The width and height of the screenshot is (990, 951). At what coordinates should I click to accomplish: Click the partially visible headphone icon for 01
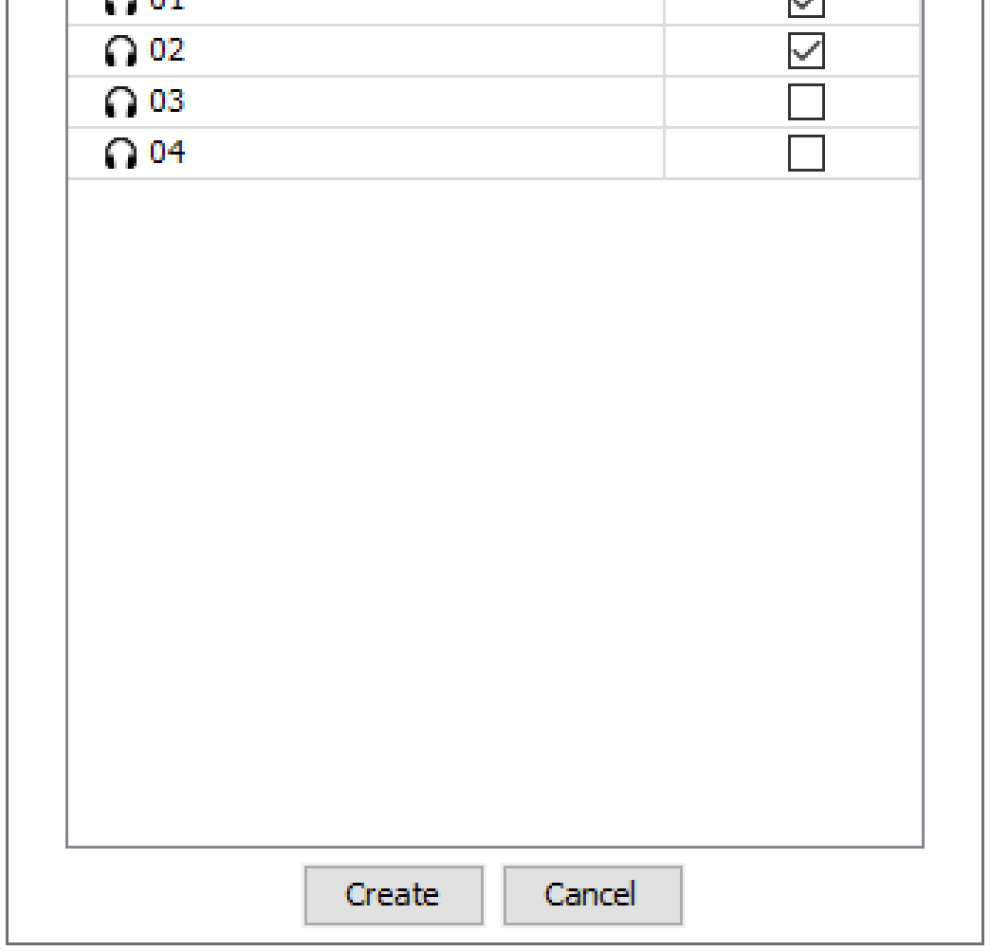[x=119, y=6]
